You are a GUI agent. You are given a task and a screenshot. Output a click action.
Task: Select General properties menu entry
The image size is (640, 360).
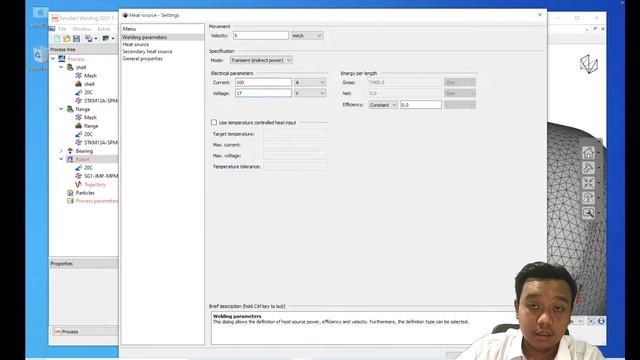tap(142, 59)
